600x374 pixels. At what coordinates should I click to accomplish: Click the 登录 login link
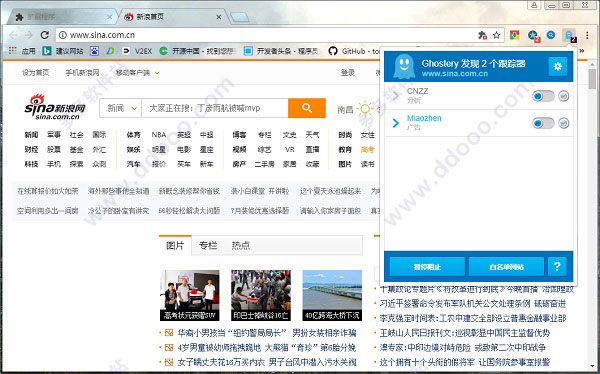[348, 72]
